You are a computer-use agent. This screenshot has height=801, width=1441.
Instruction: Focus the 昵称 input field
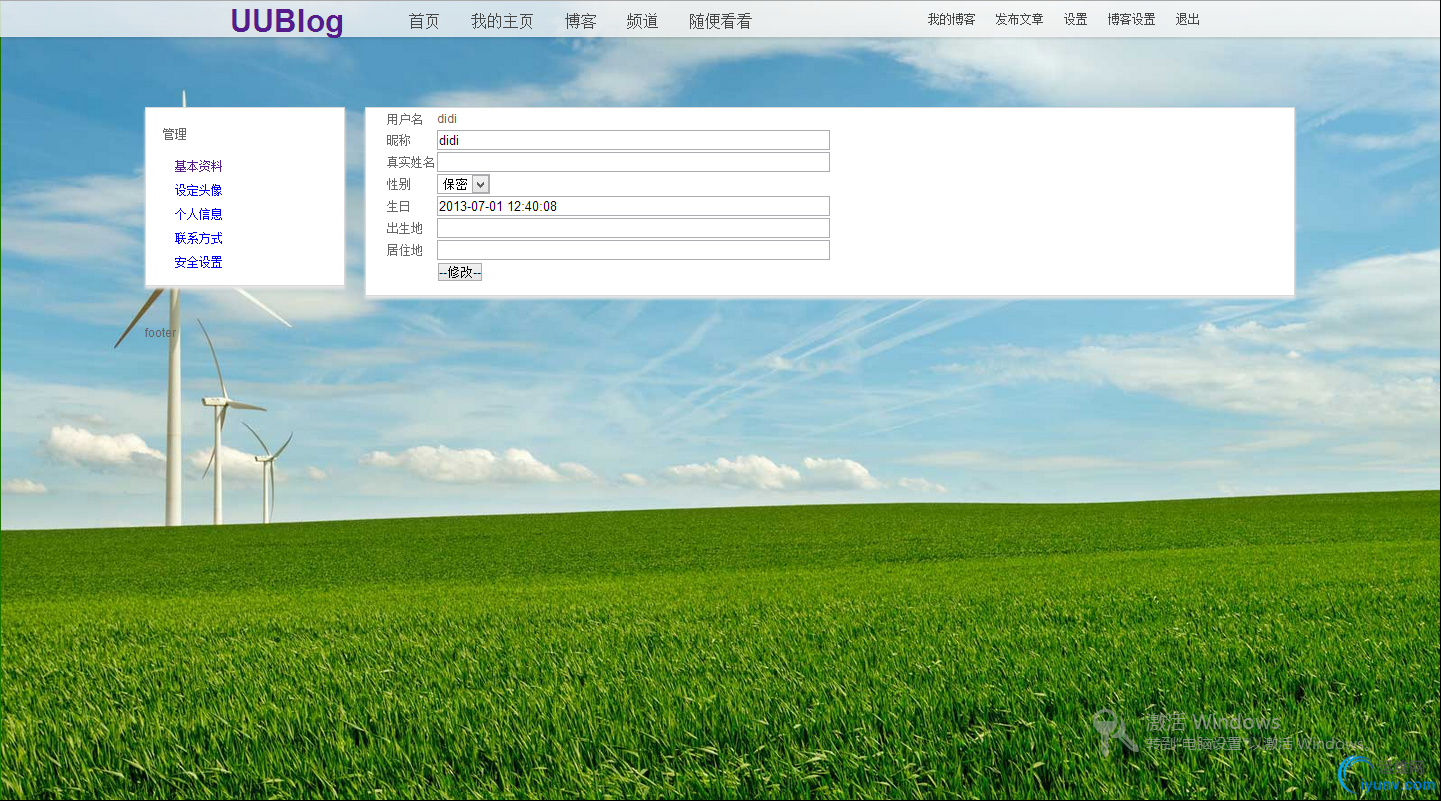[x=633, y=140]
